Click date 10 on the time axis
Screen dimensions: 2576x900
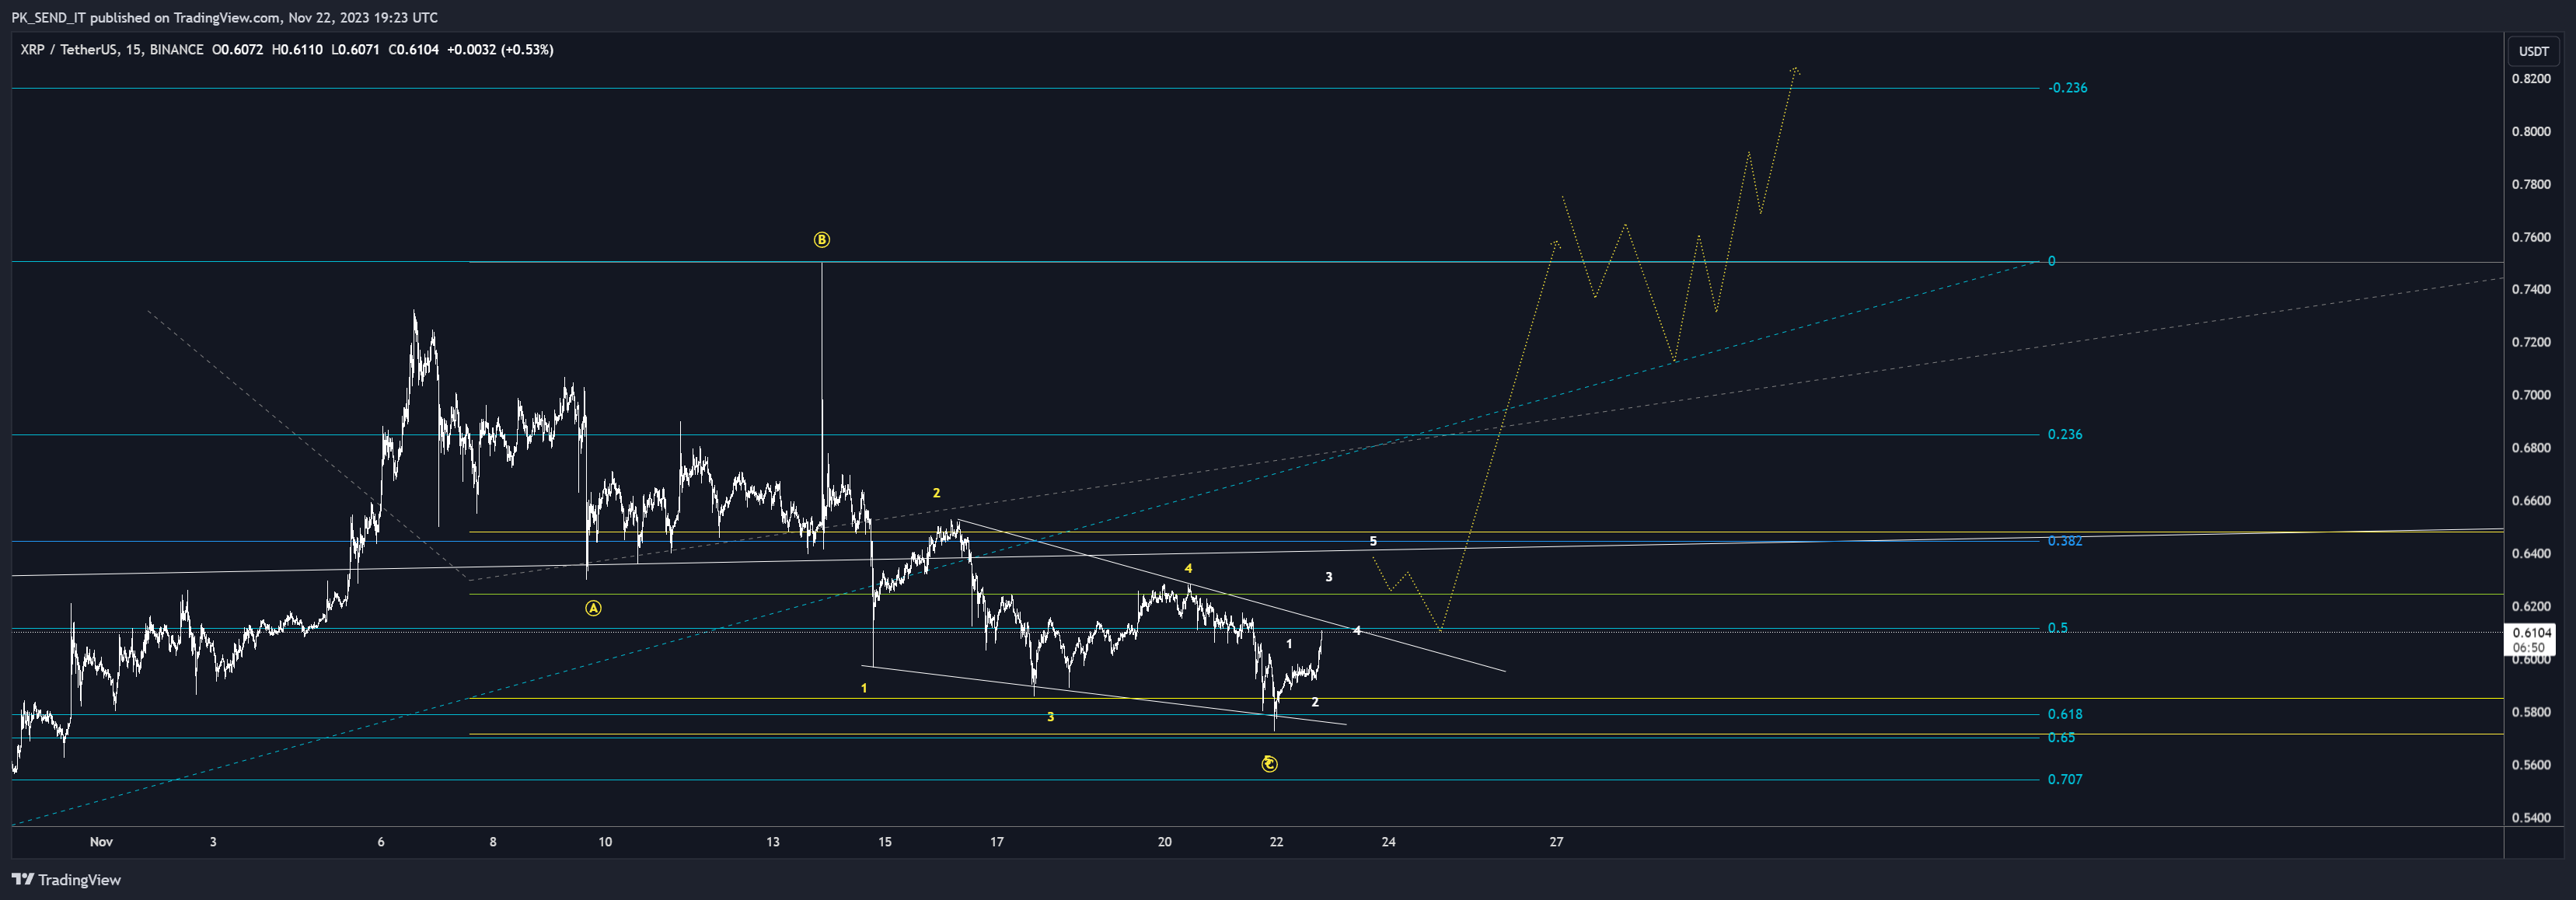coord(605,842)
